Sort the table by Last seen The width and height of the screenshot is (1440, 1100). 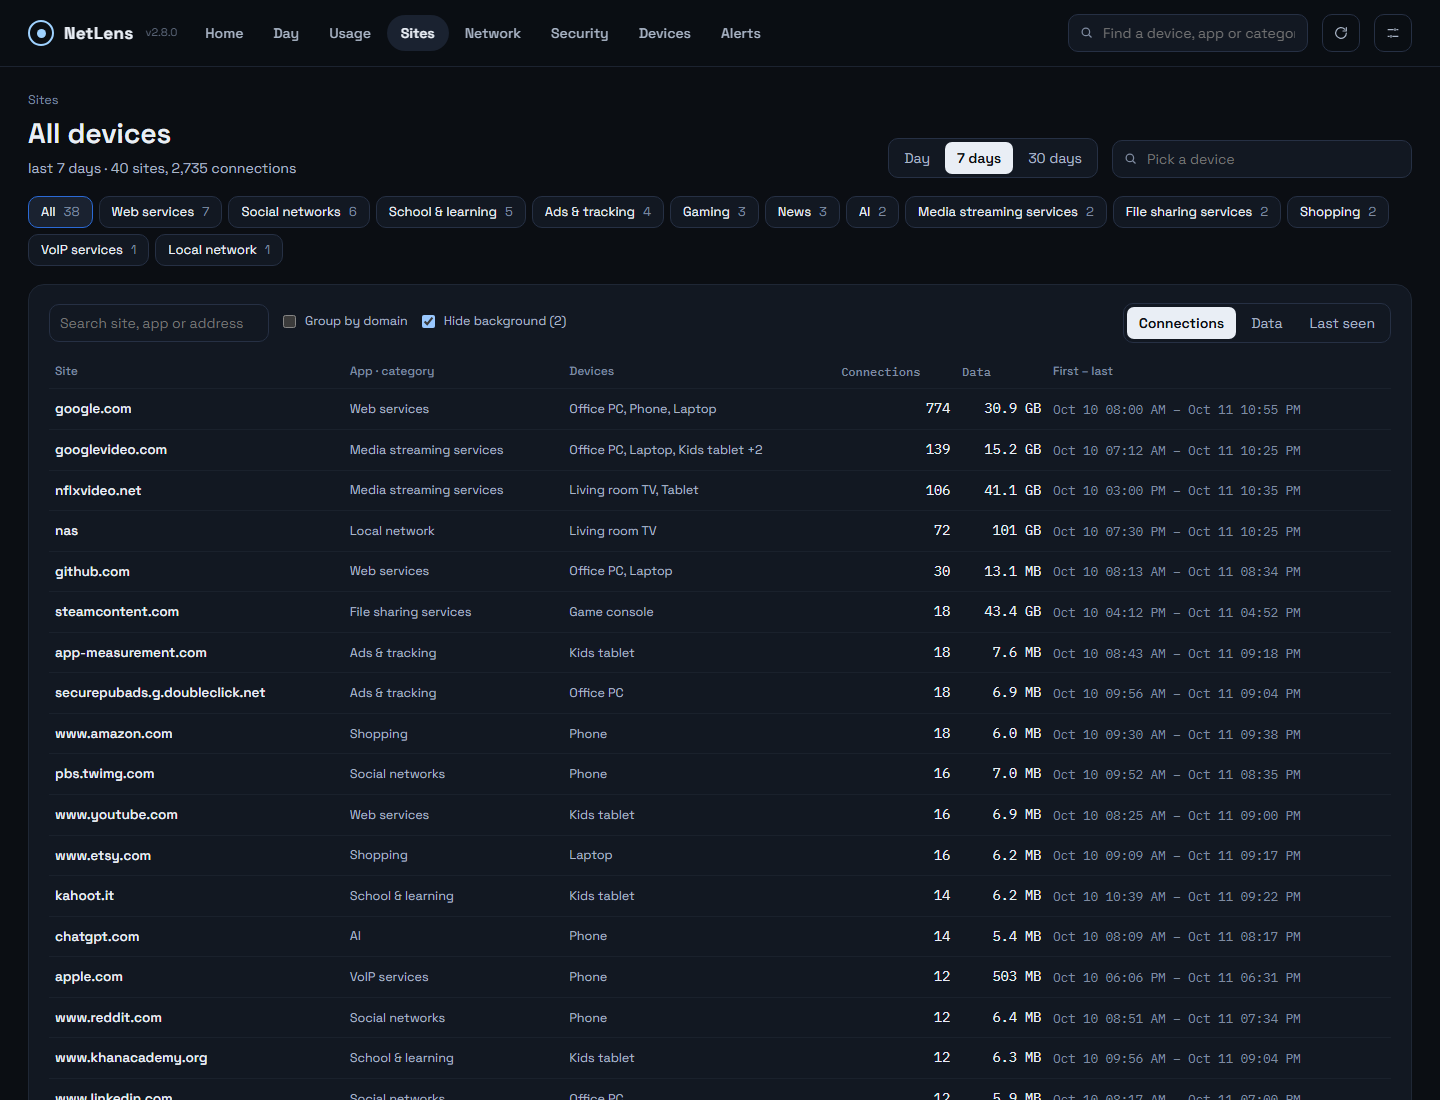(x=1342, y=323)
